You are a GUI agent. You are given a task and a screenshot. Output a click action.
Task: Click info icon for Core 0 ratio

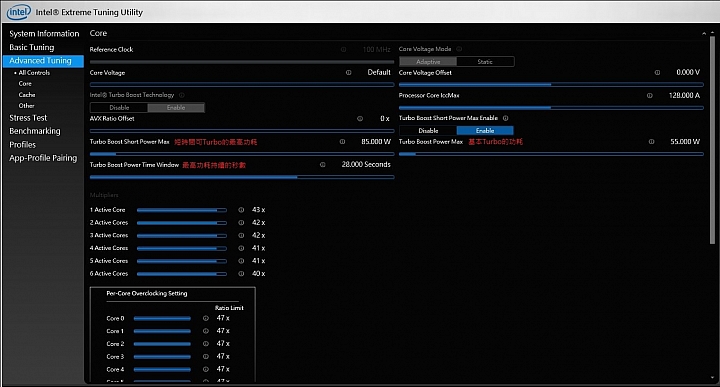point(206,318)
